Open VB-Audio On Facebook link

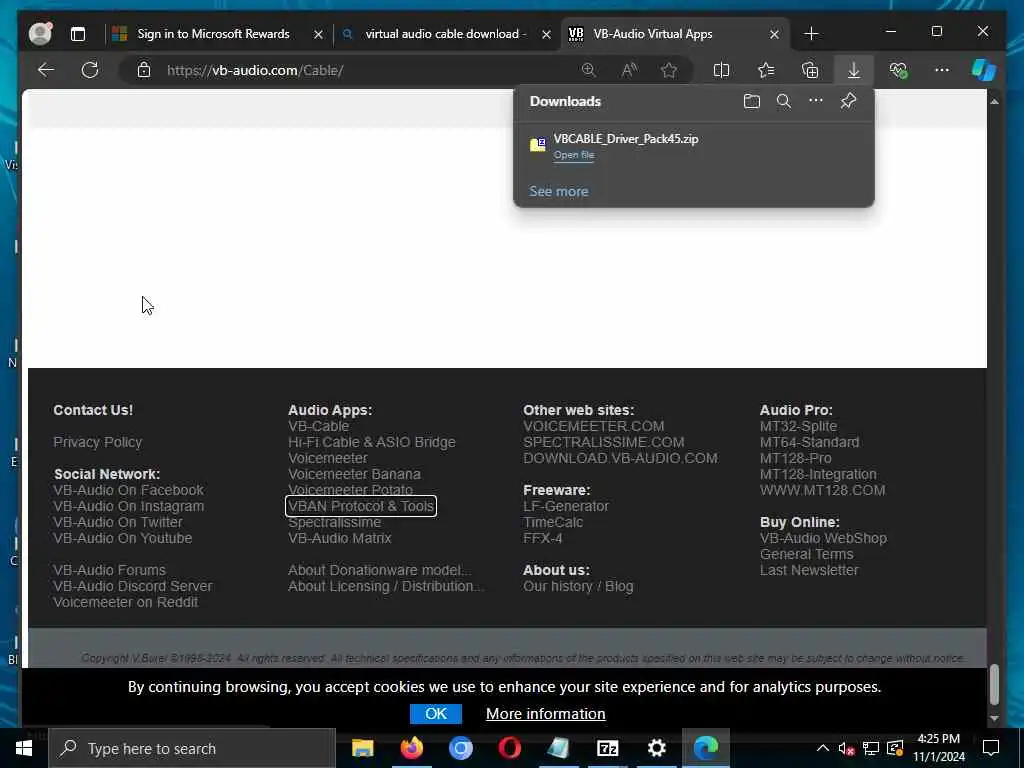(x=128, y=490)
